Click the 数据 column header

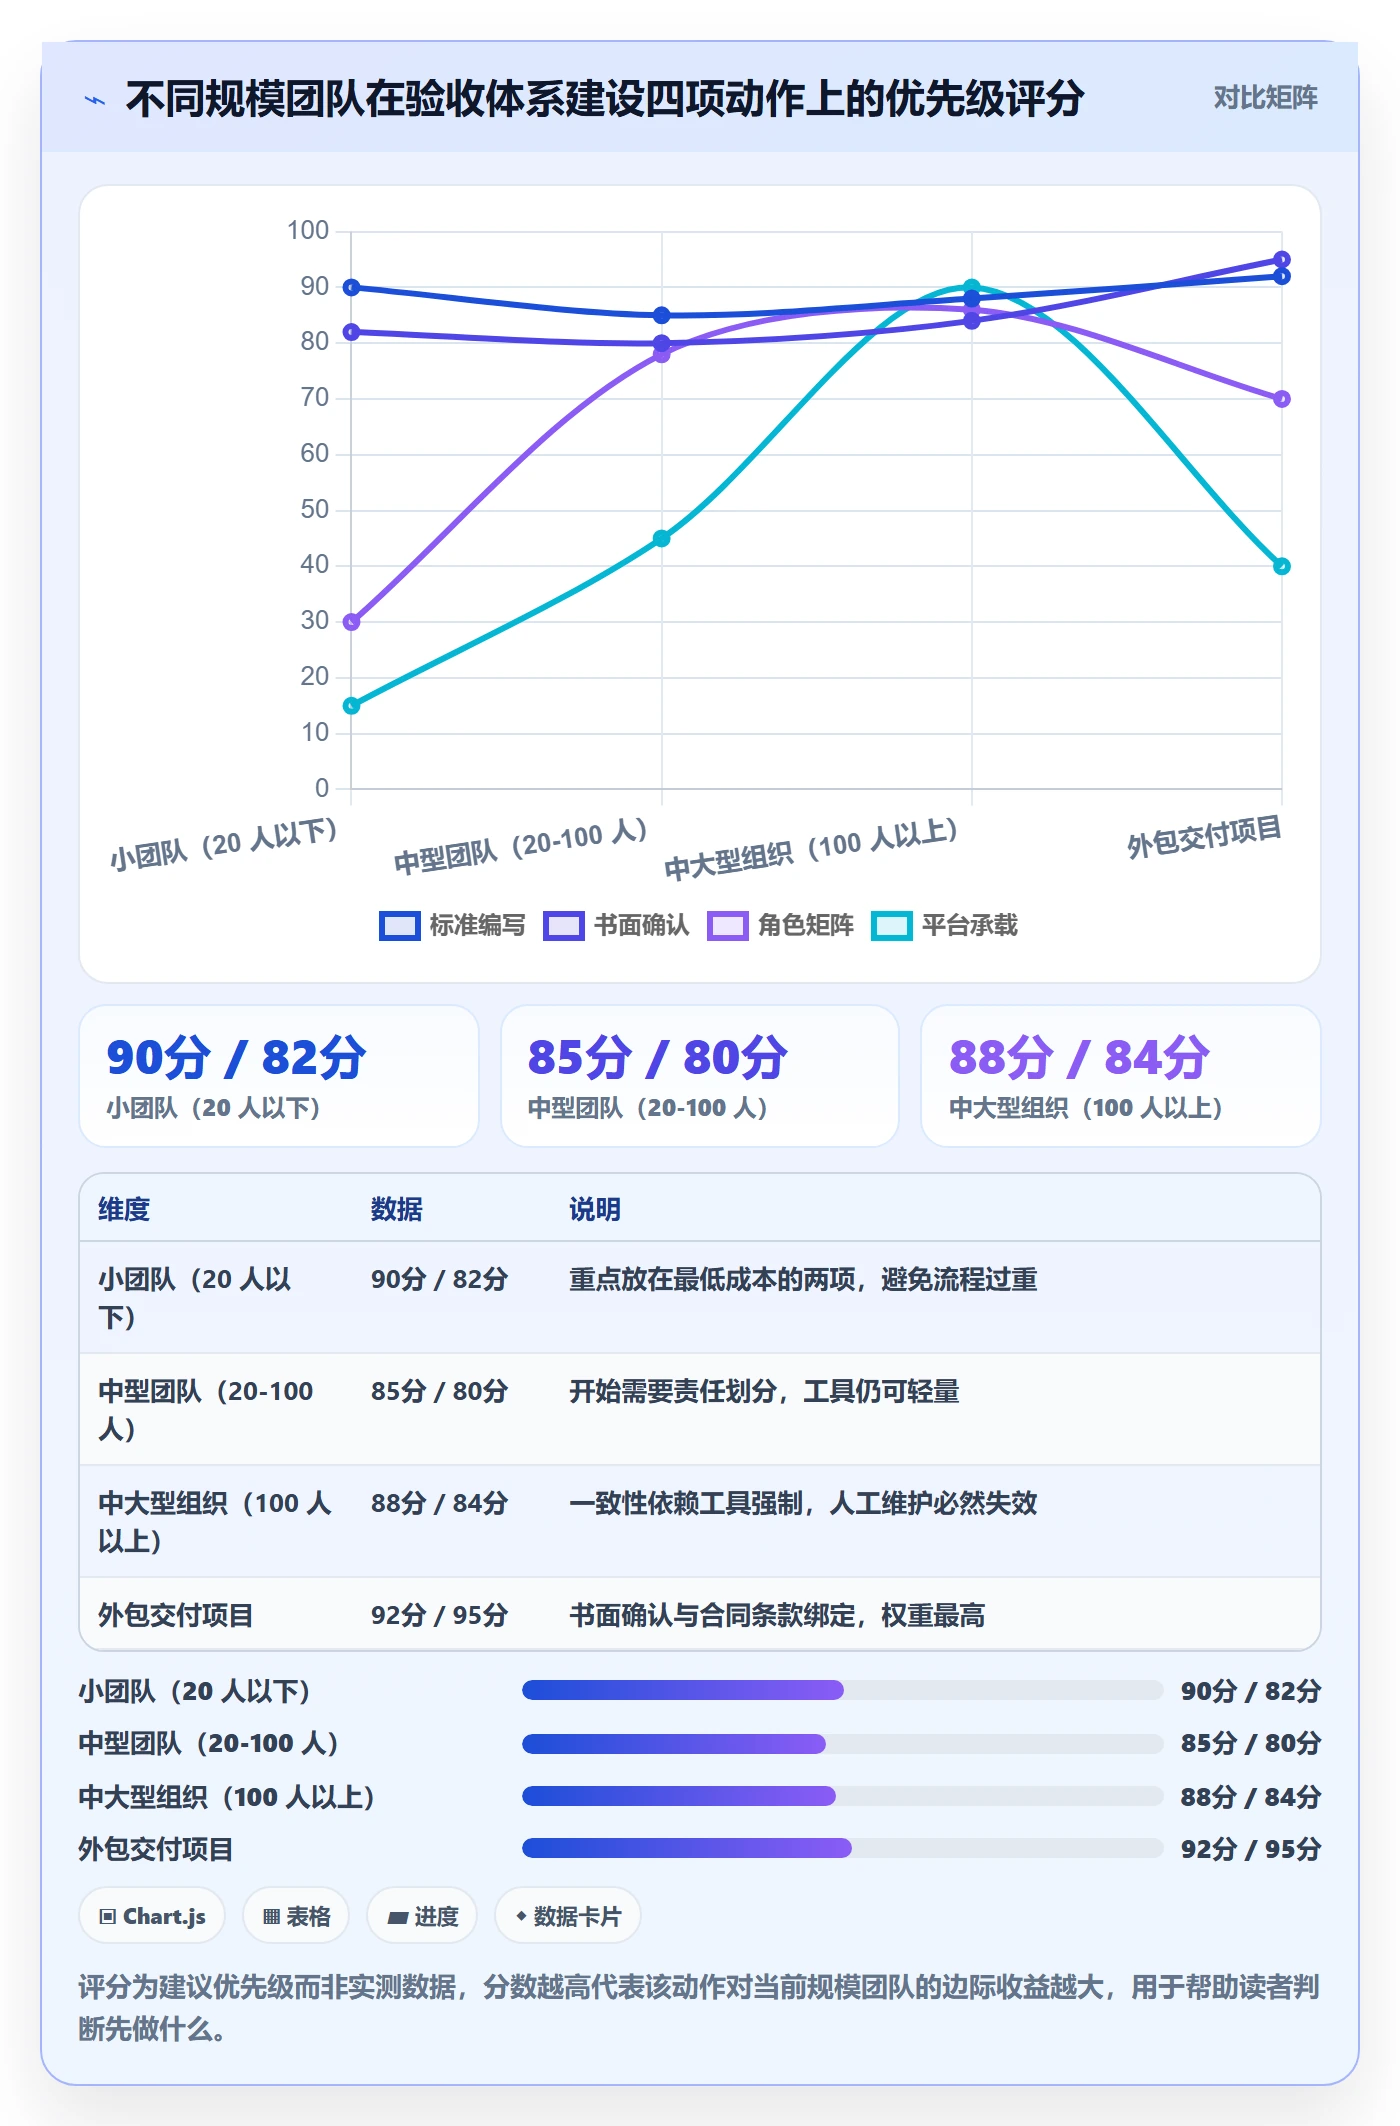point(397,1209)
